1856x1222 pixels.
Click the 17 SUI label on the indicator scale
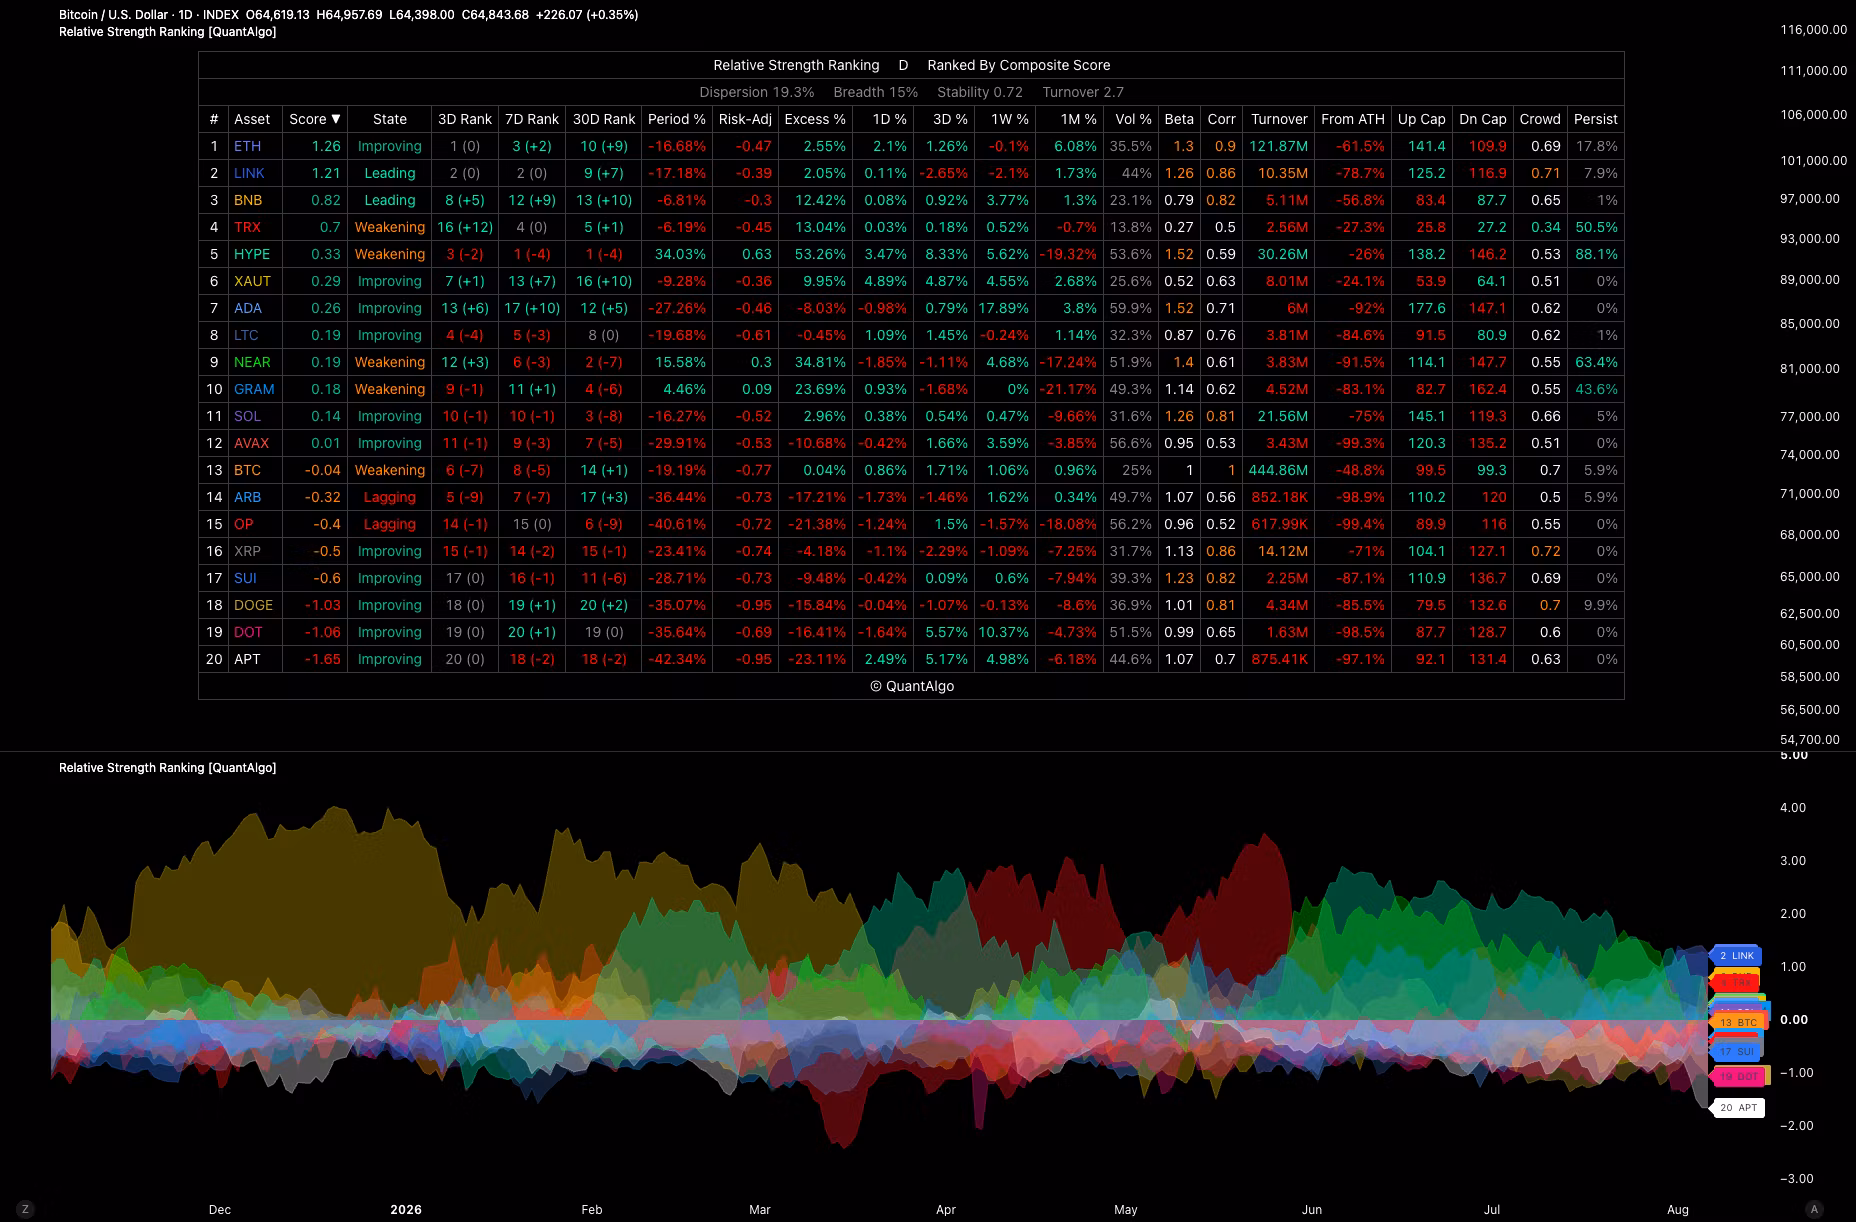tap(1737, 1051)
